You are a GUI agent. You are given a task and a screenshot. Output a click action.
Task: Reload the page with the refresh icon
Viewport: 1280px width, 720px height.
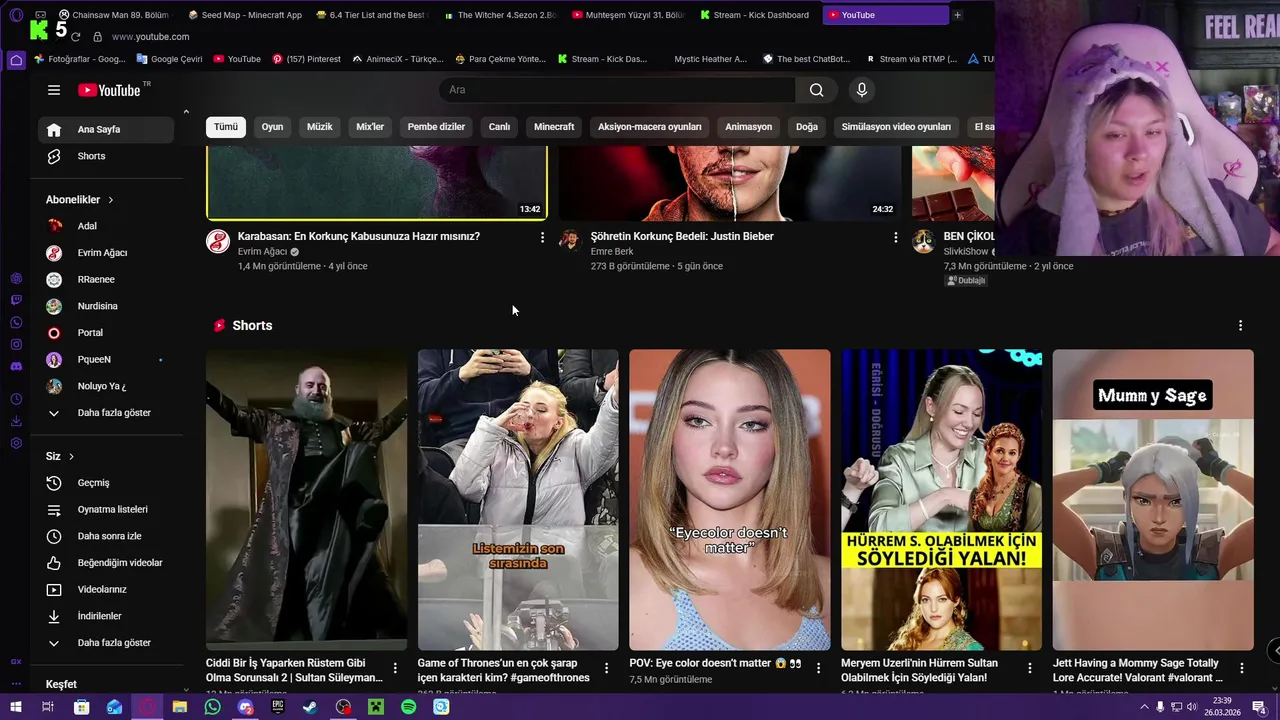tap(75, 36)
